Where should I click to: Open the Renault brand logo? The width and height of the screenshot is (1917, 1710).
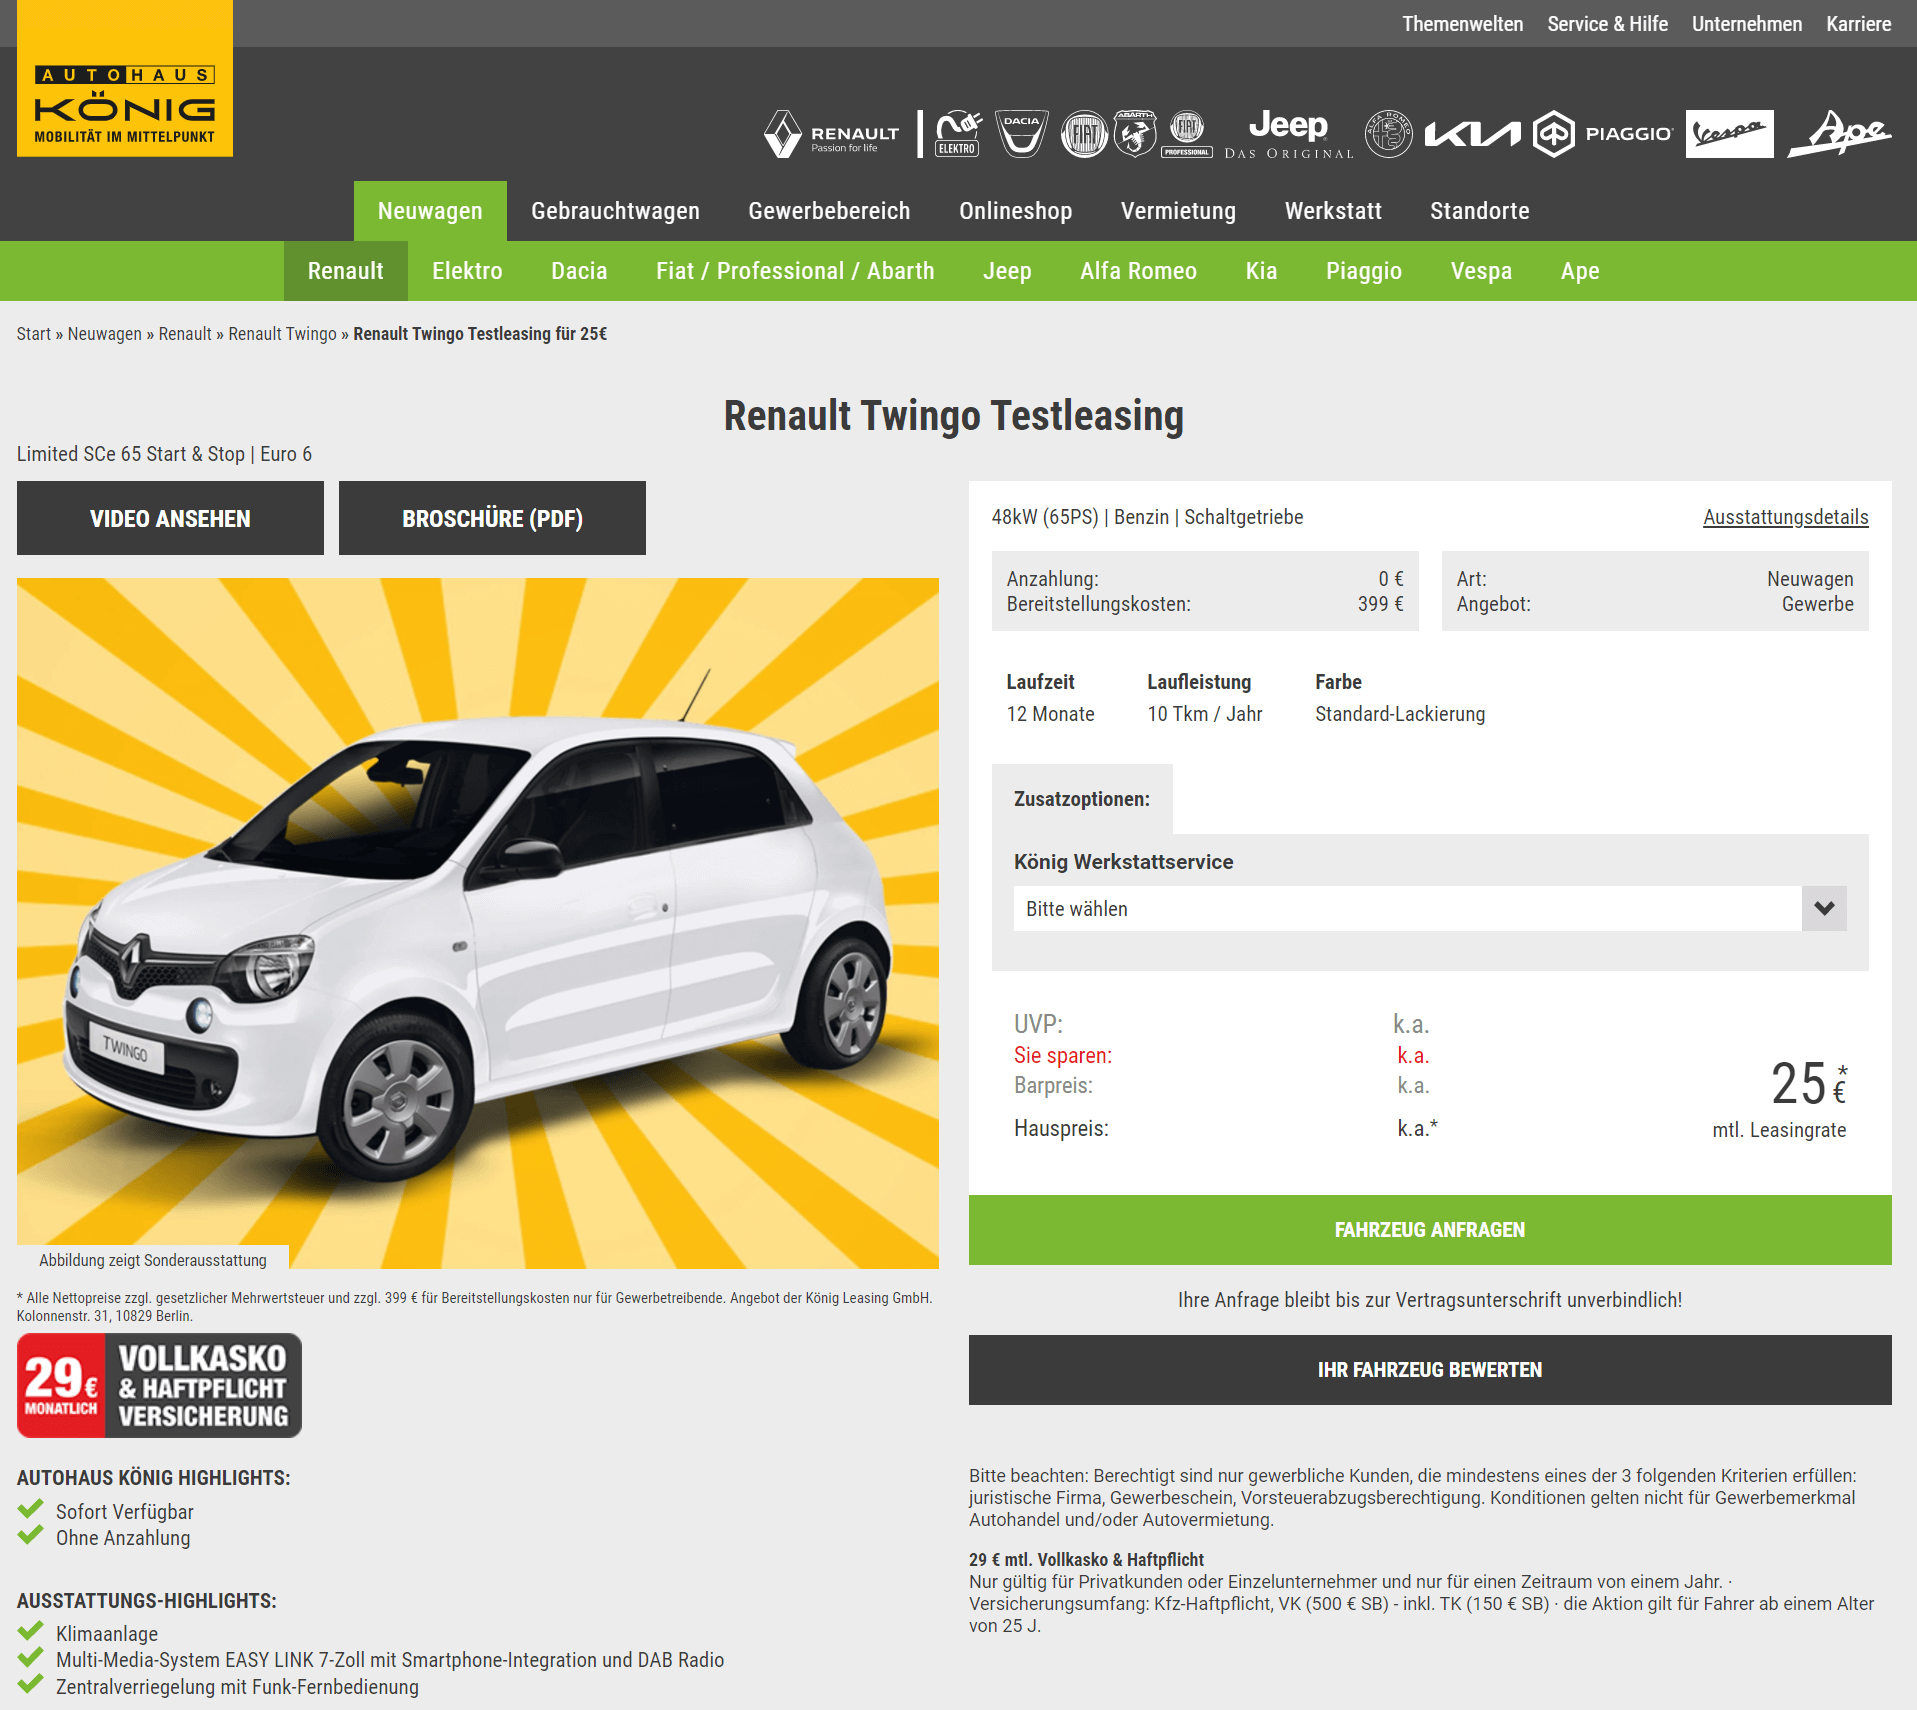[832, 134]
